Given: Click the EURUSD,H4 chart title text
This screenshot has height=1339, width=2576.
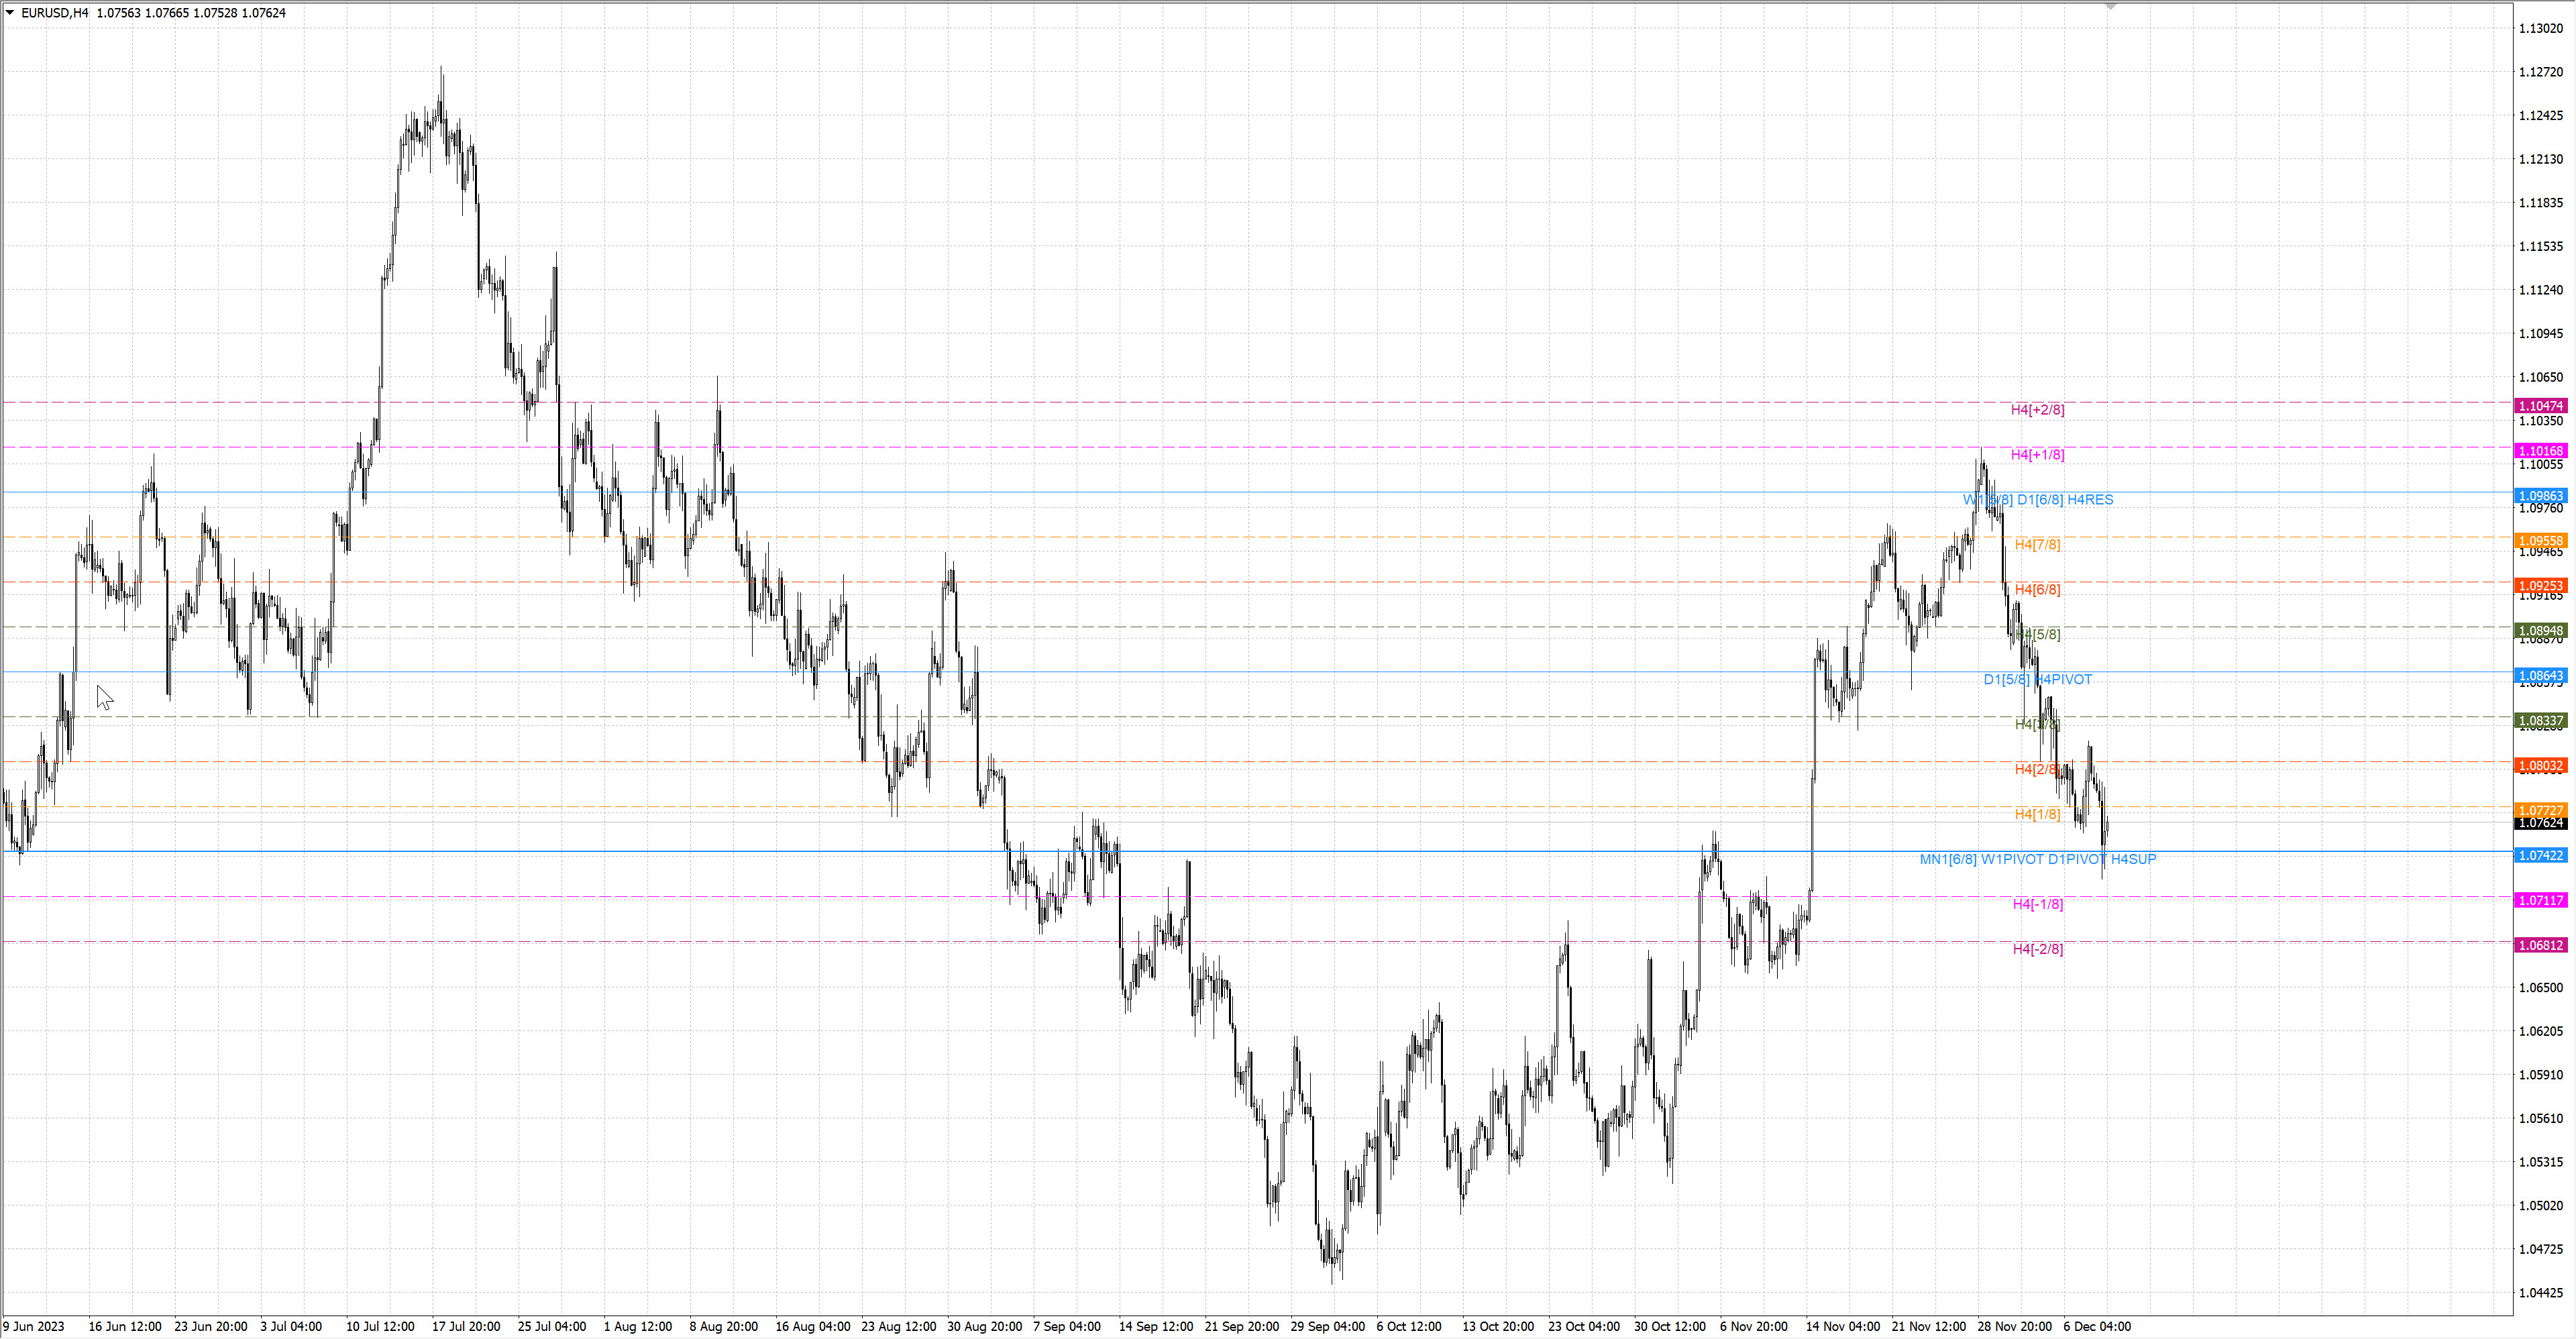Looking at the screenshot, I should (55, 13).
